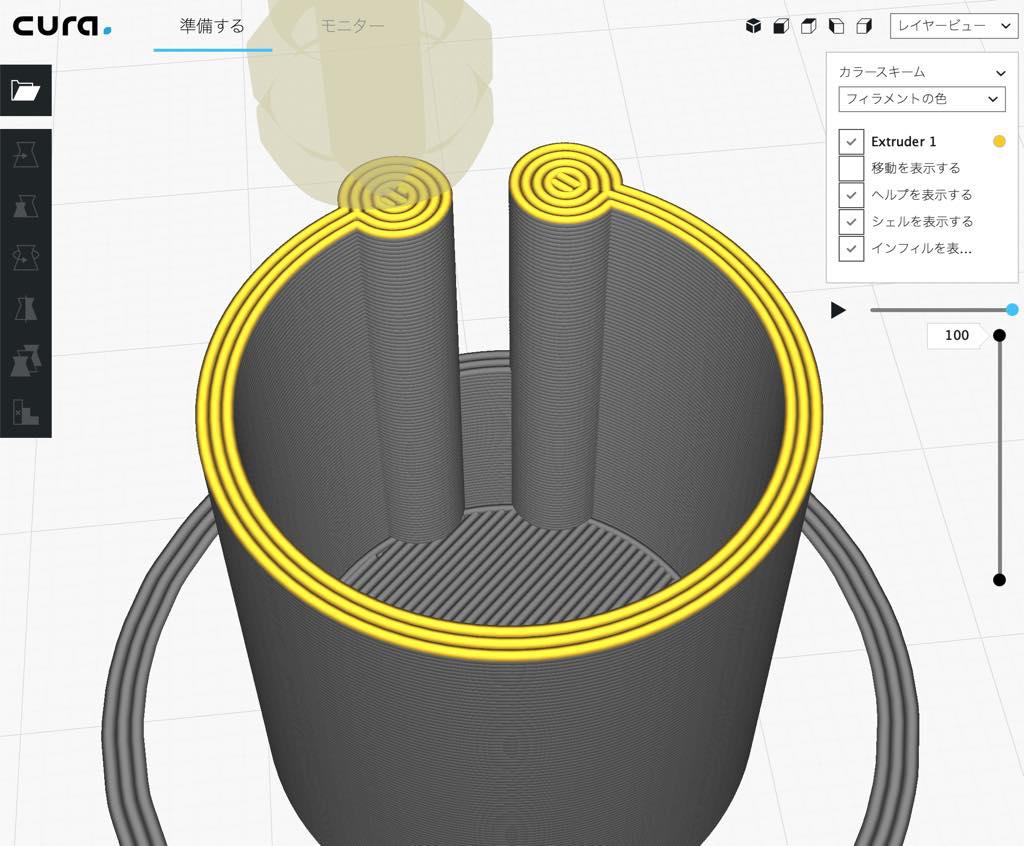Switch to left side view cube icon
Screen dimensions: 1024x846
[x=837, y=26]
